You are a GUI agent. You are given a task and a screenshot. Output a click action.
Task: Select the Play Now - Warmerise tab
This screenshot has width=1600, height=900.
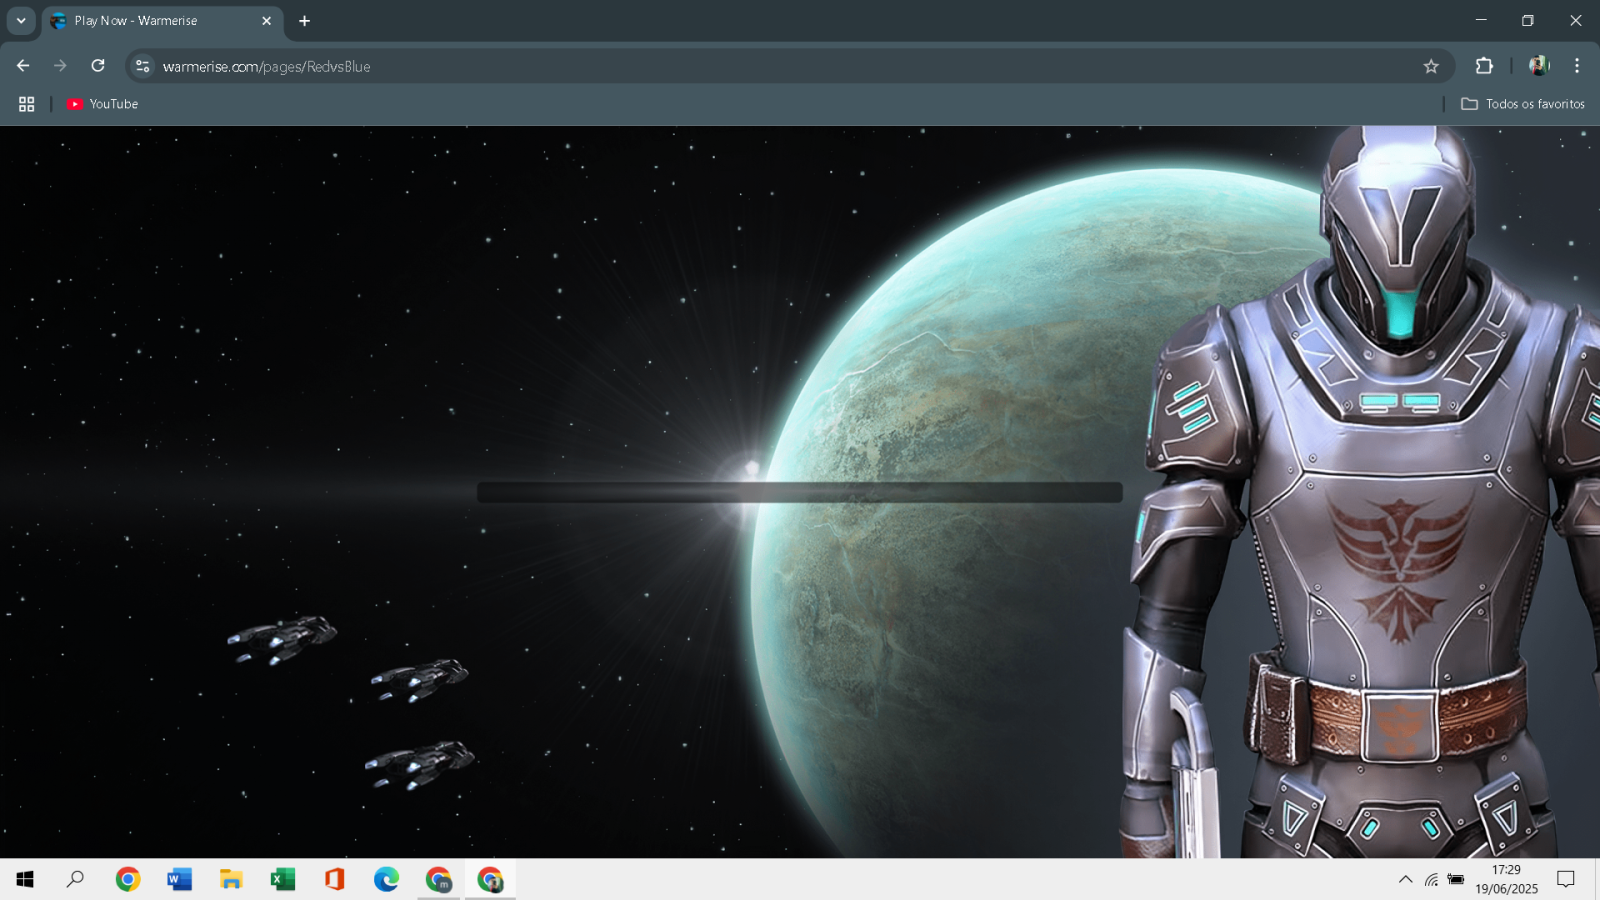coord(162,21)
